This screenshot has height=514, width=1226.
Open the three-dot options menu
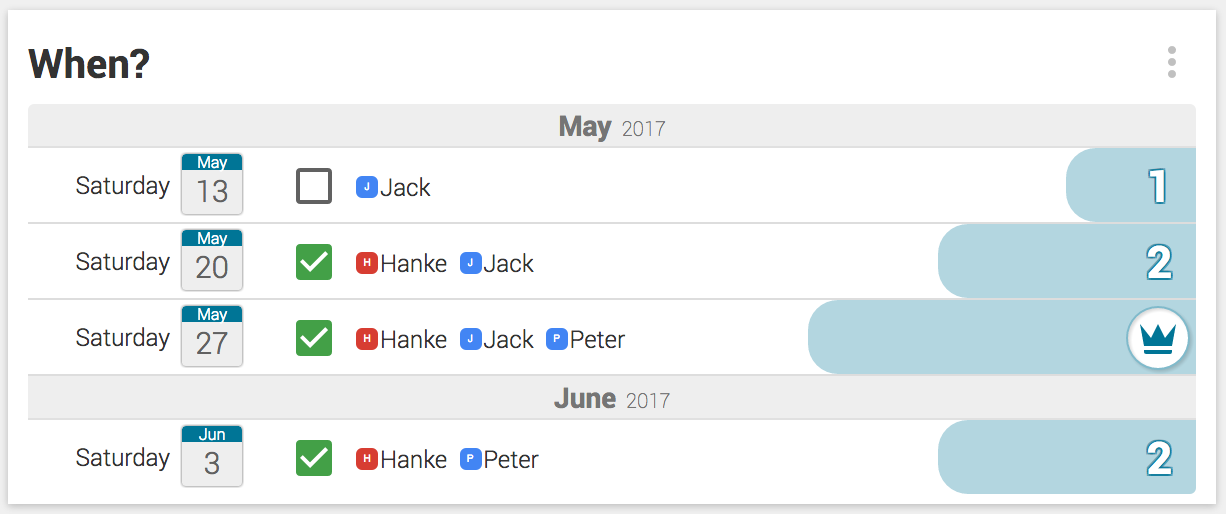[1171, 62]
